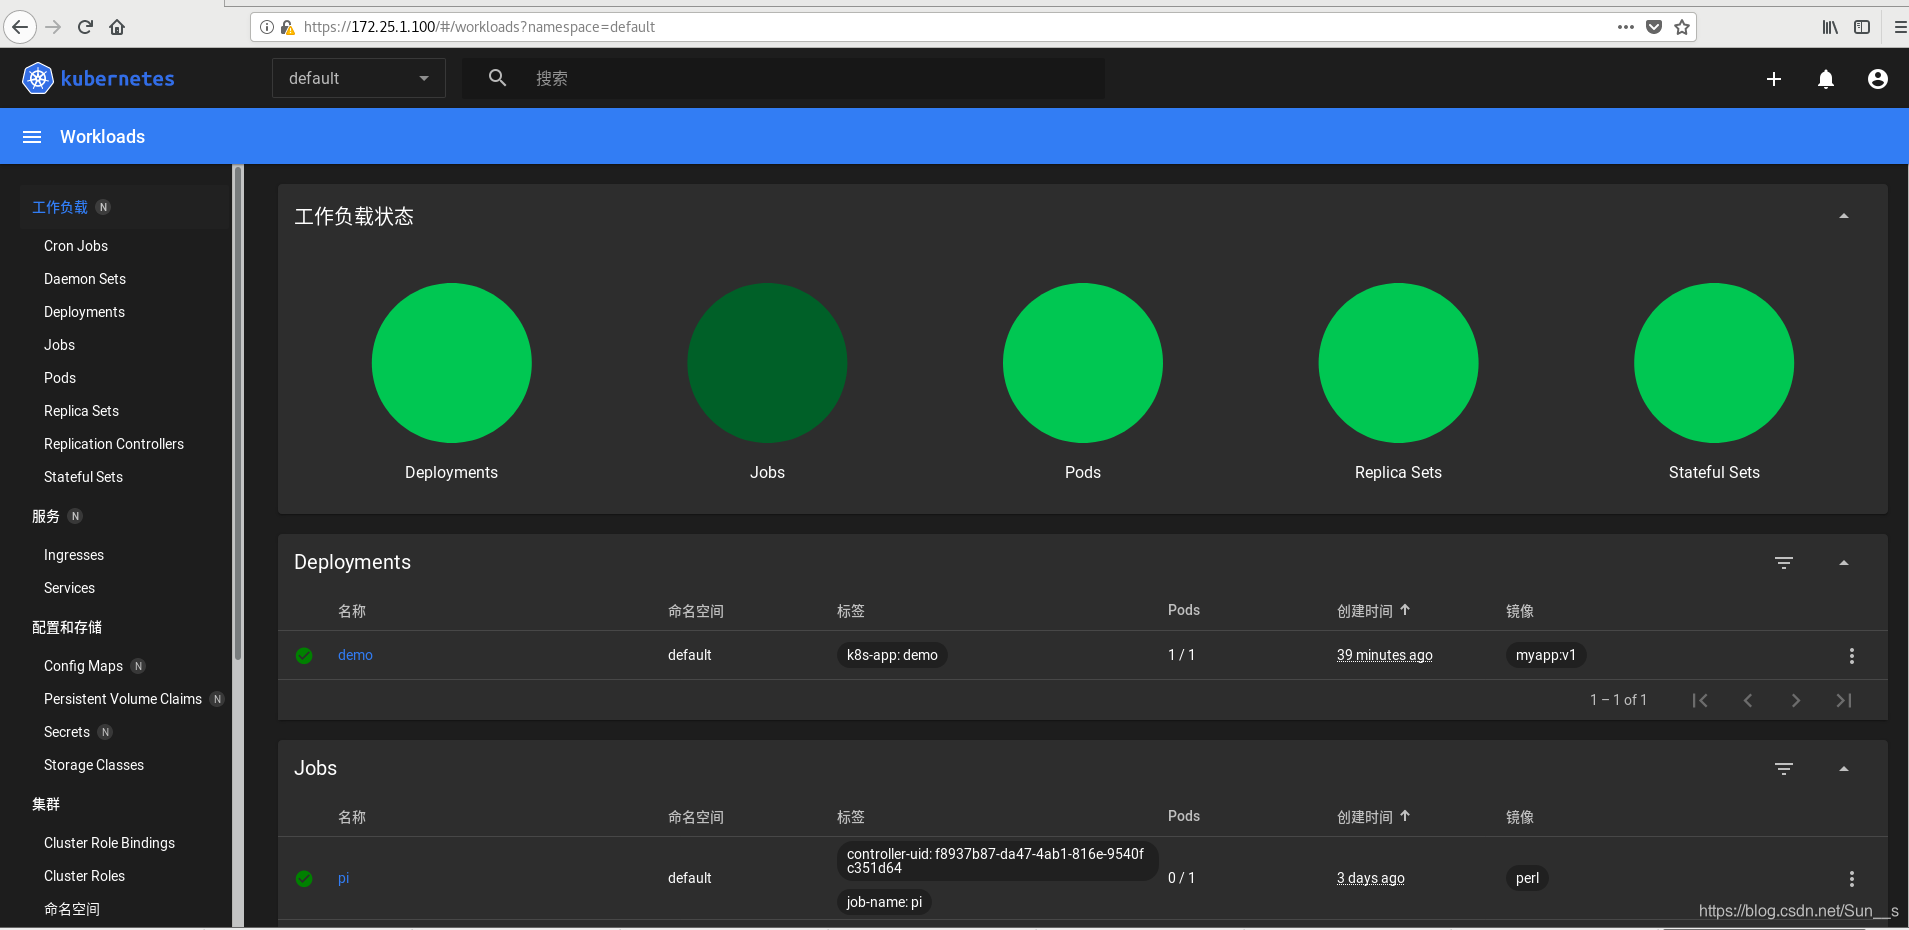Open Jobs in sidebar
The image size is (1909, 930).
(x=59, y=345)
